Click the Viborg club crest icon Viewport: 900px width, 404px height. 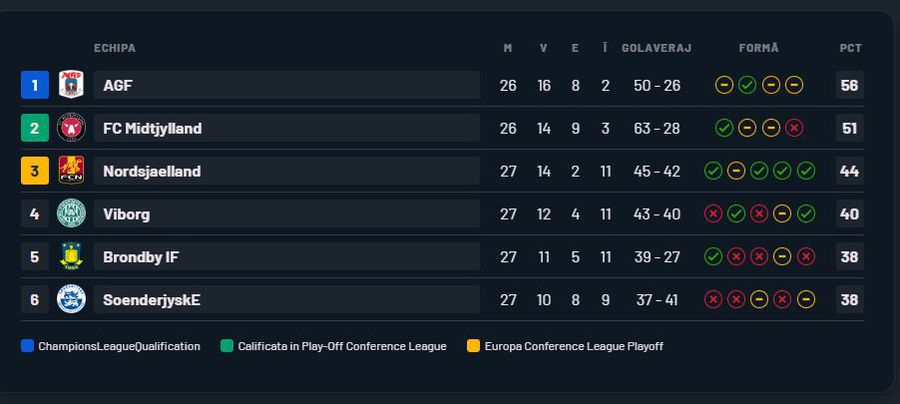(71, 214)
